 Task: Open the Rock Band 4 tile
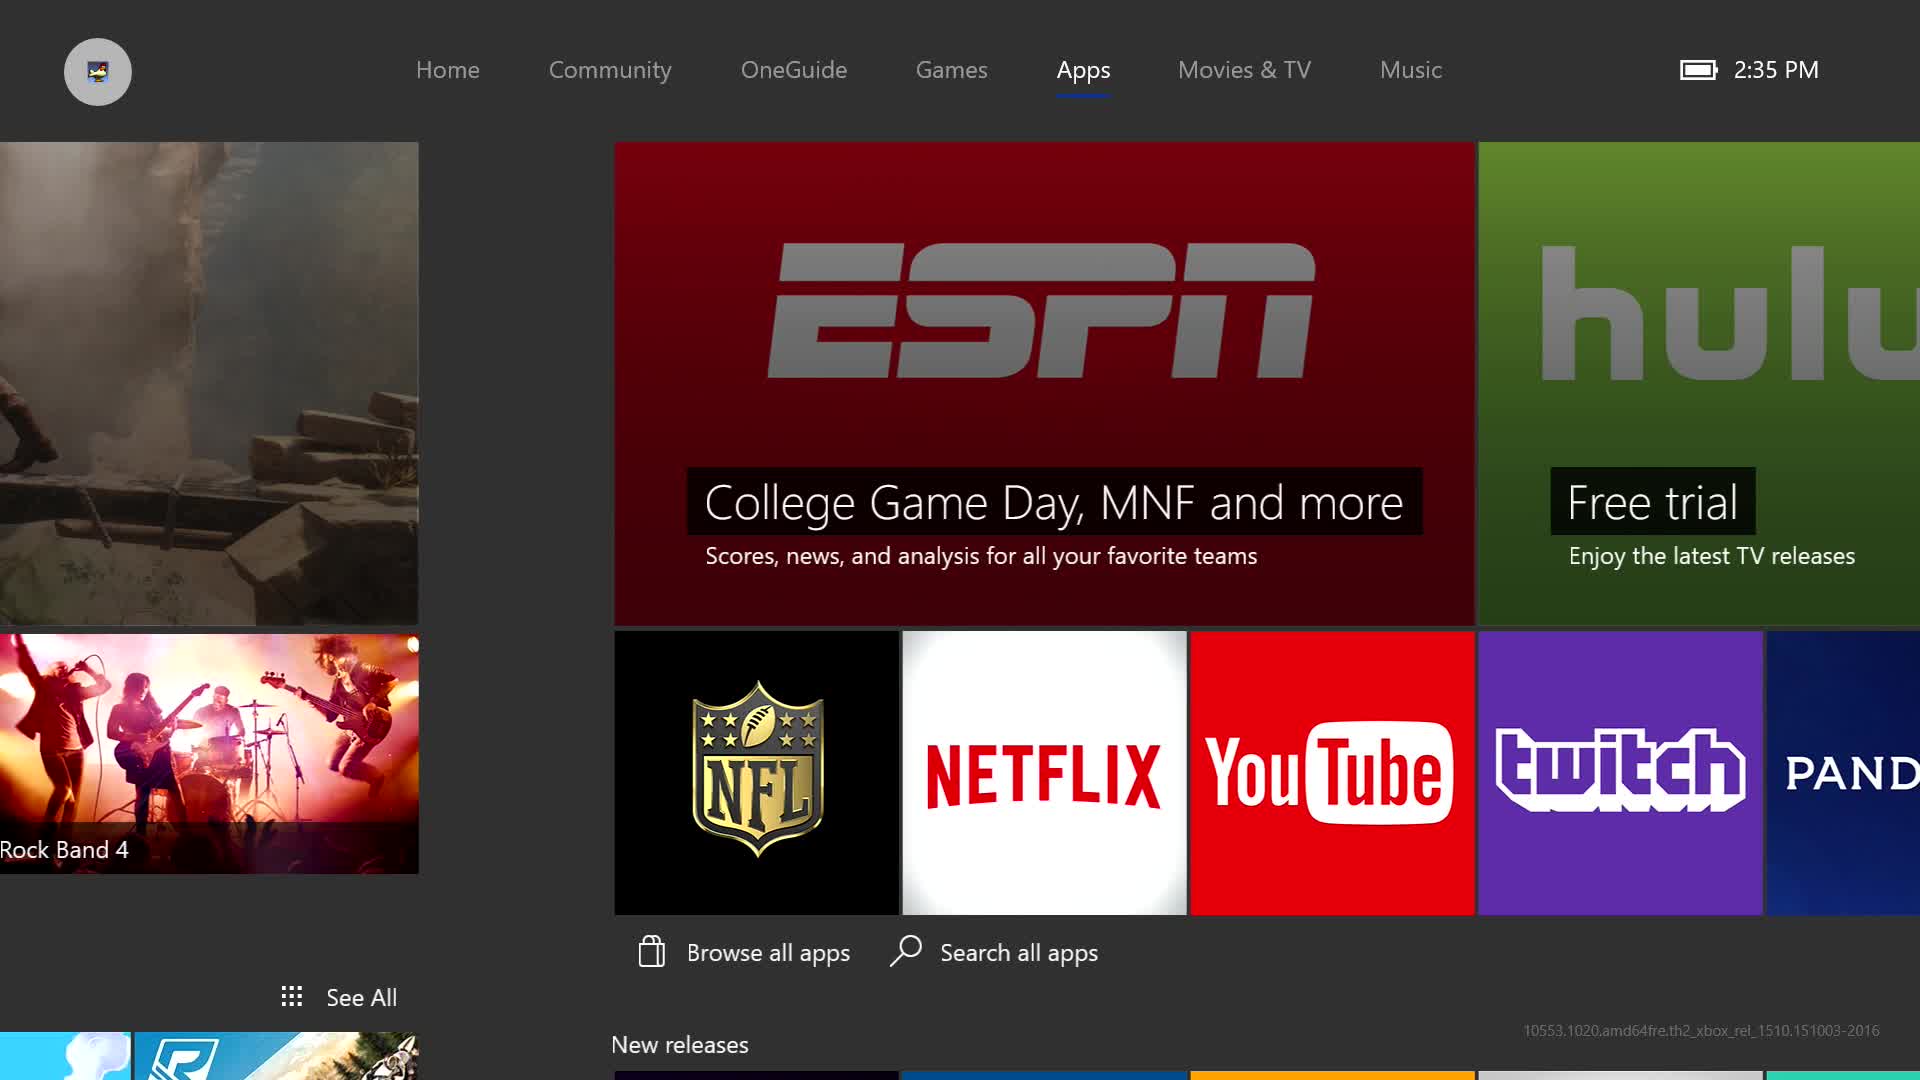coord(209,754)
